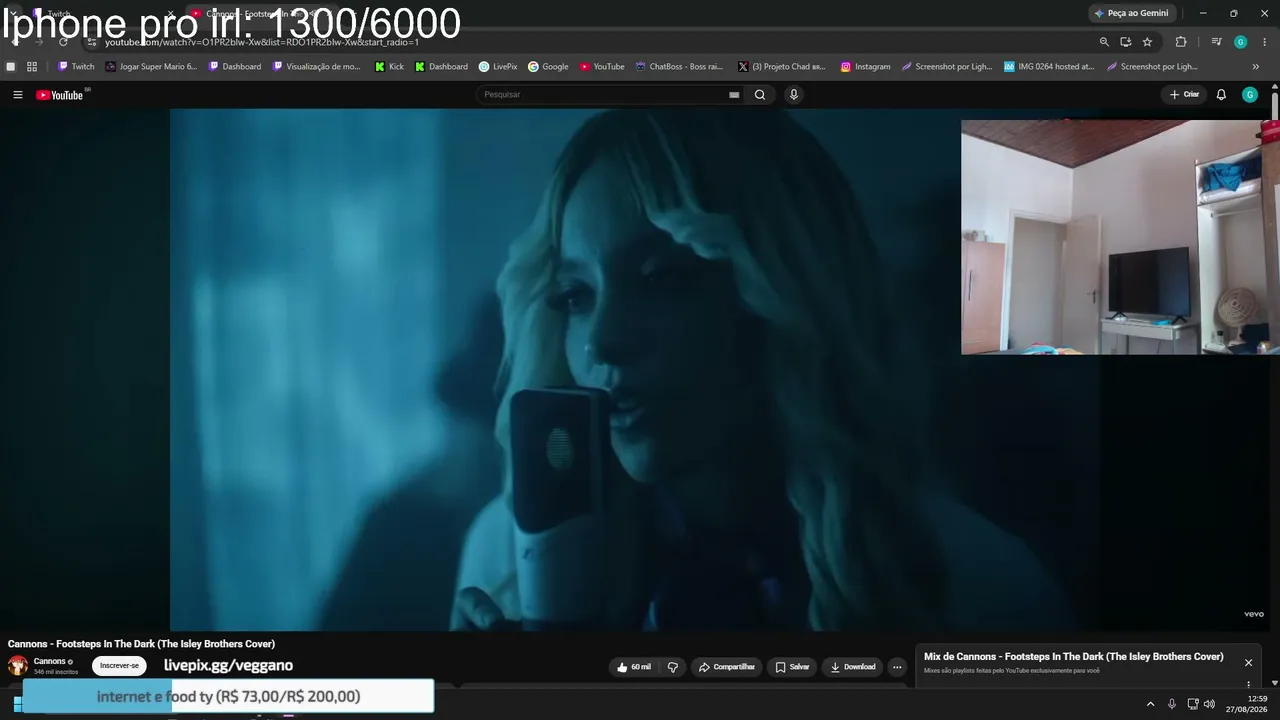This screenshot has width=1280, height=720.
Task: Click the YouTube search magnifier button
Action: pyautogui.click(x=760, y=95)
